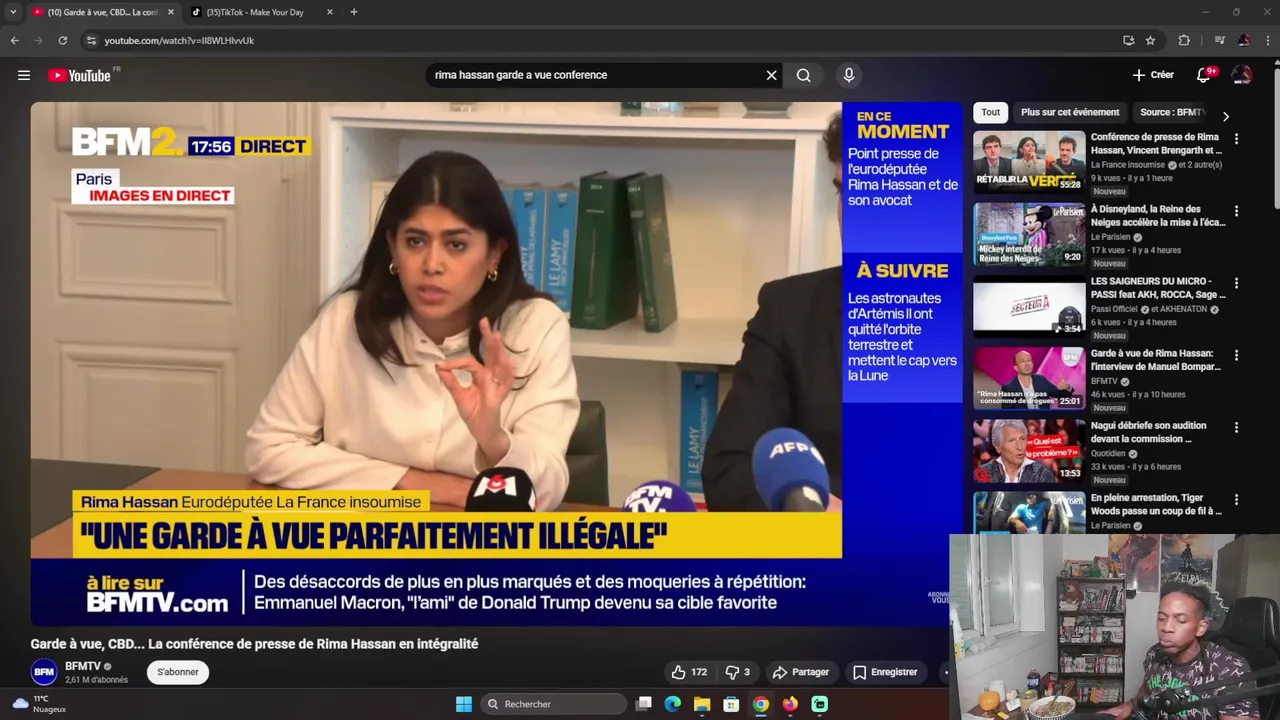The height and width of the screenshot is (720, 1280).
Task: Visit the La France insoumise channel link
Action: point(1128,164)
